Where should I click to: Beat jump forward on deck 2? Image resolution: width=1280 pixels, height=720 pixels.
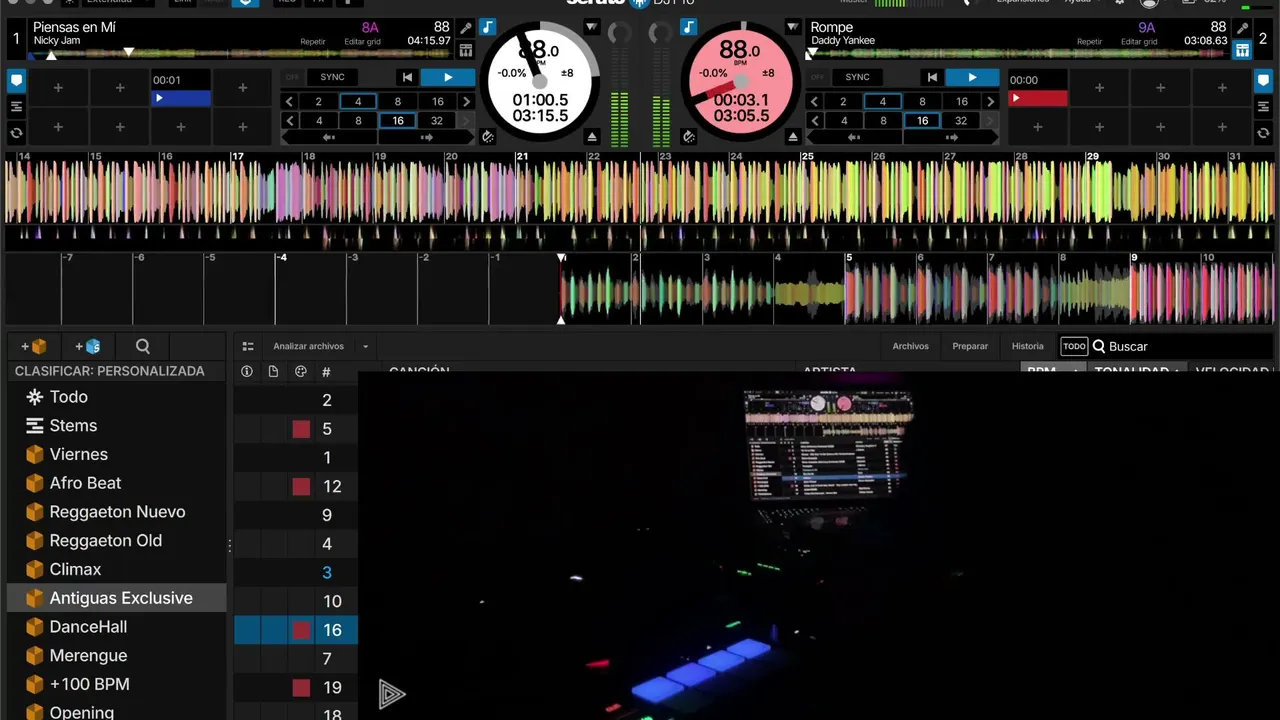951,138
